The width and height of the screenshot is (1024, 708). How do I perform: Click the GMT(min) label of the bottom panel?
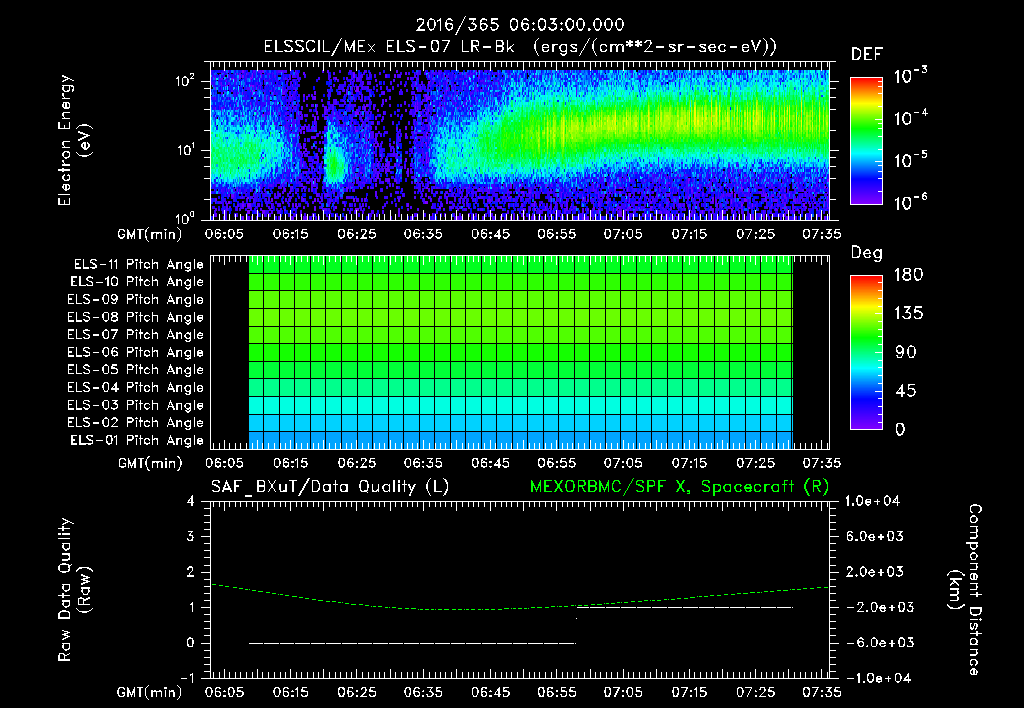coord(150,692)
